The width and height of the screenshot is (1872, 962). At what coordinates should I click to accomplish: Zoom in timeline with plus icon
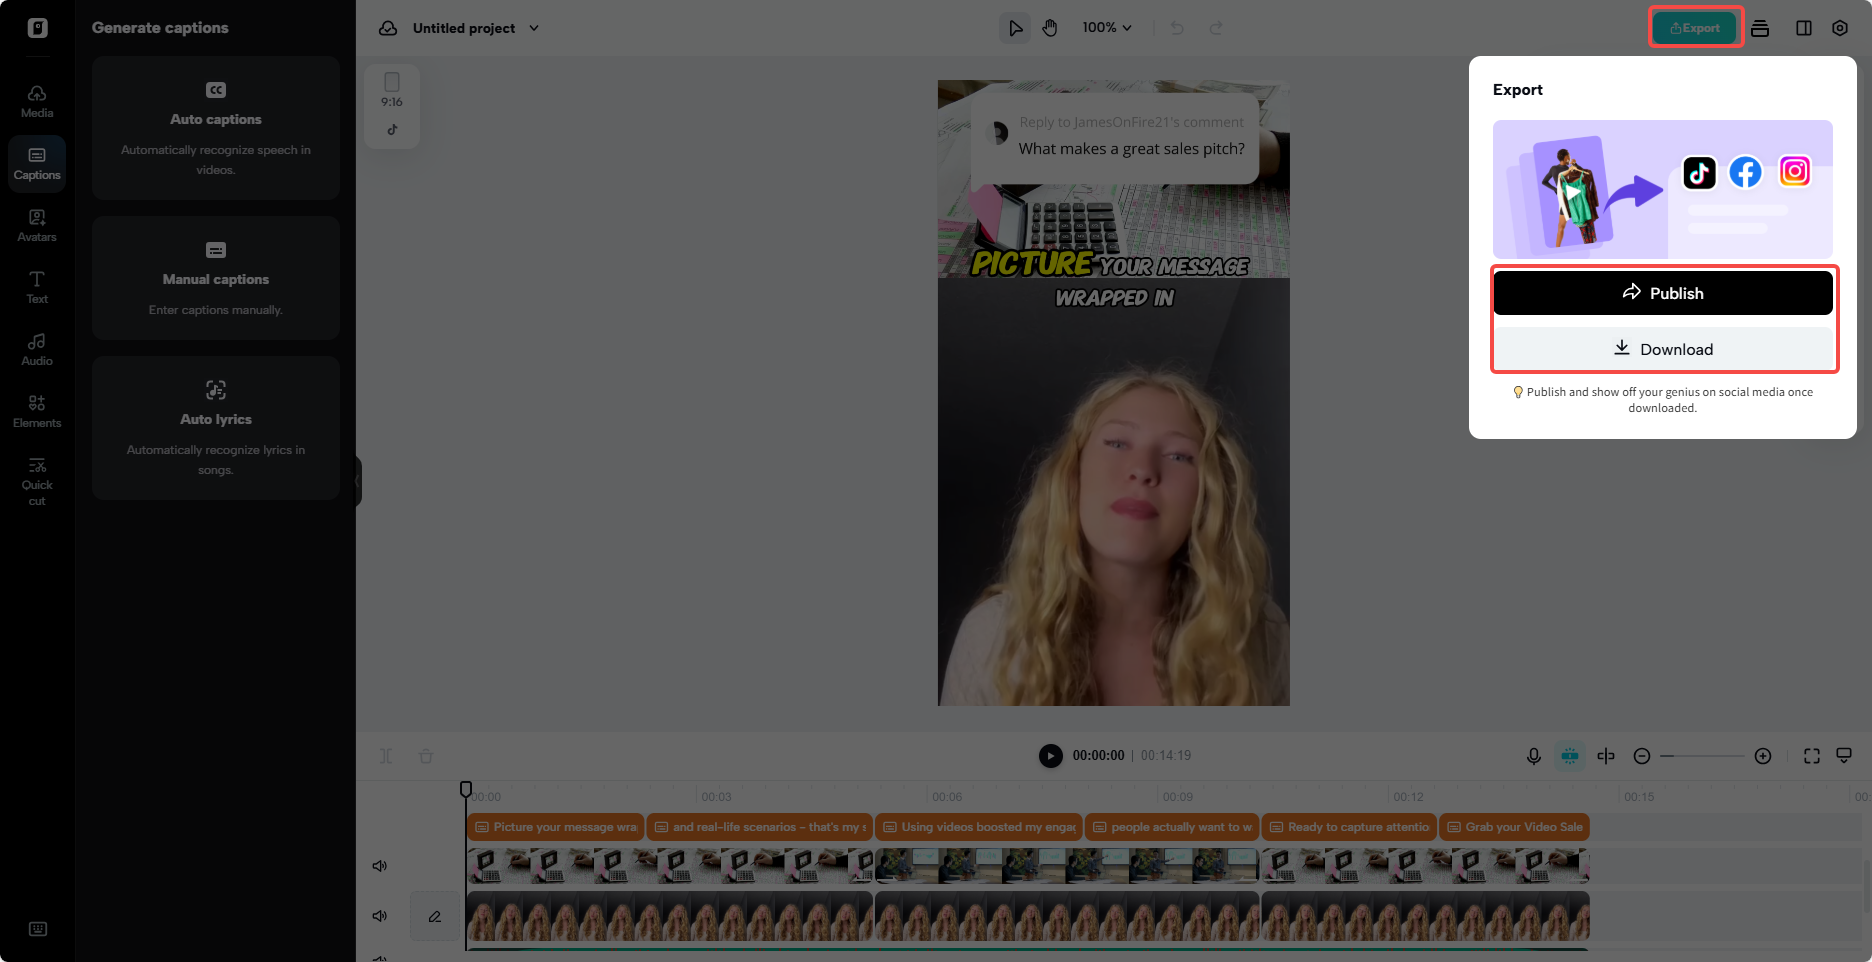point(1763,756)
